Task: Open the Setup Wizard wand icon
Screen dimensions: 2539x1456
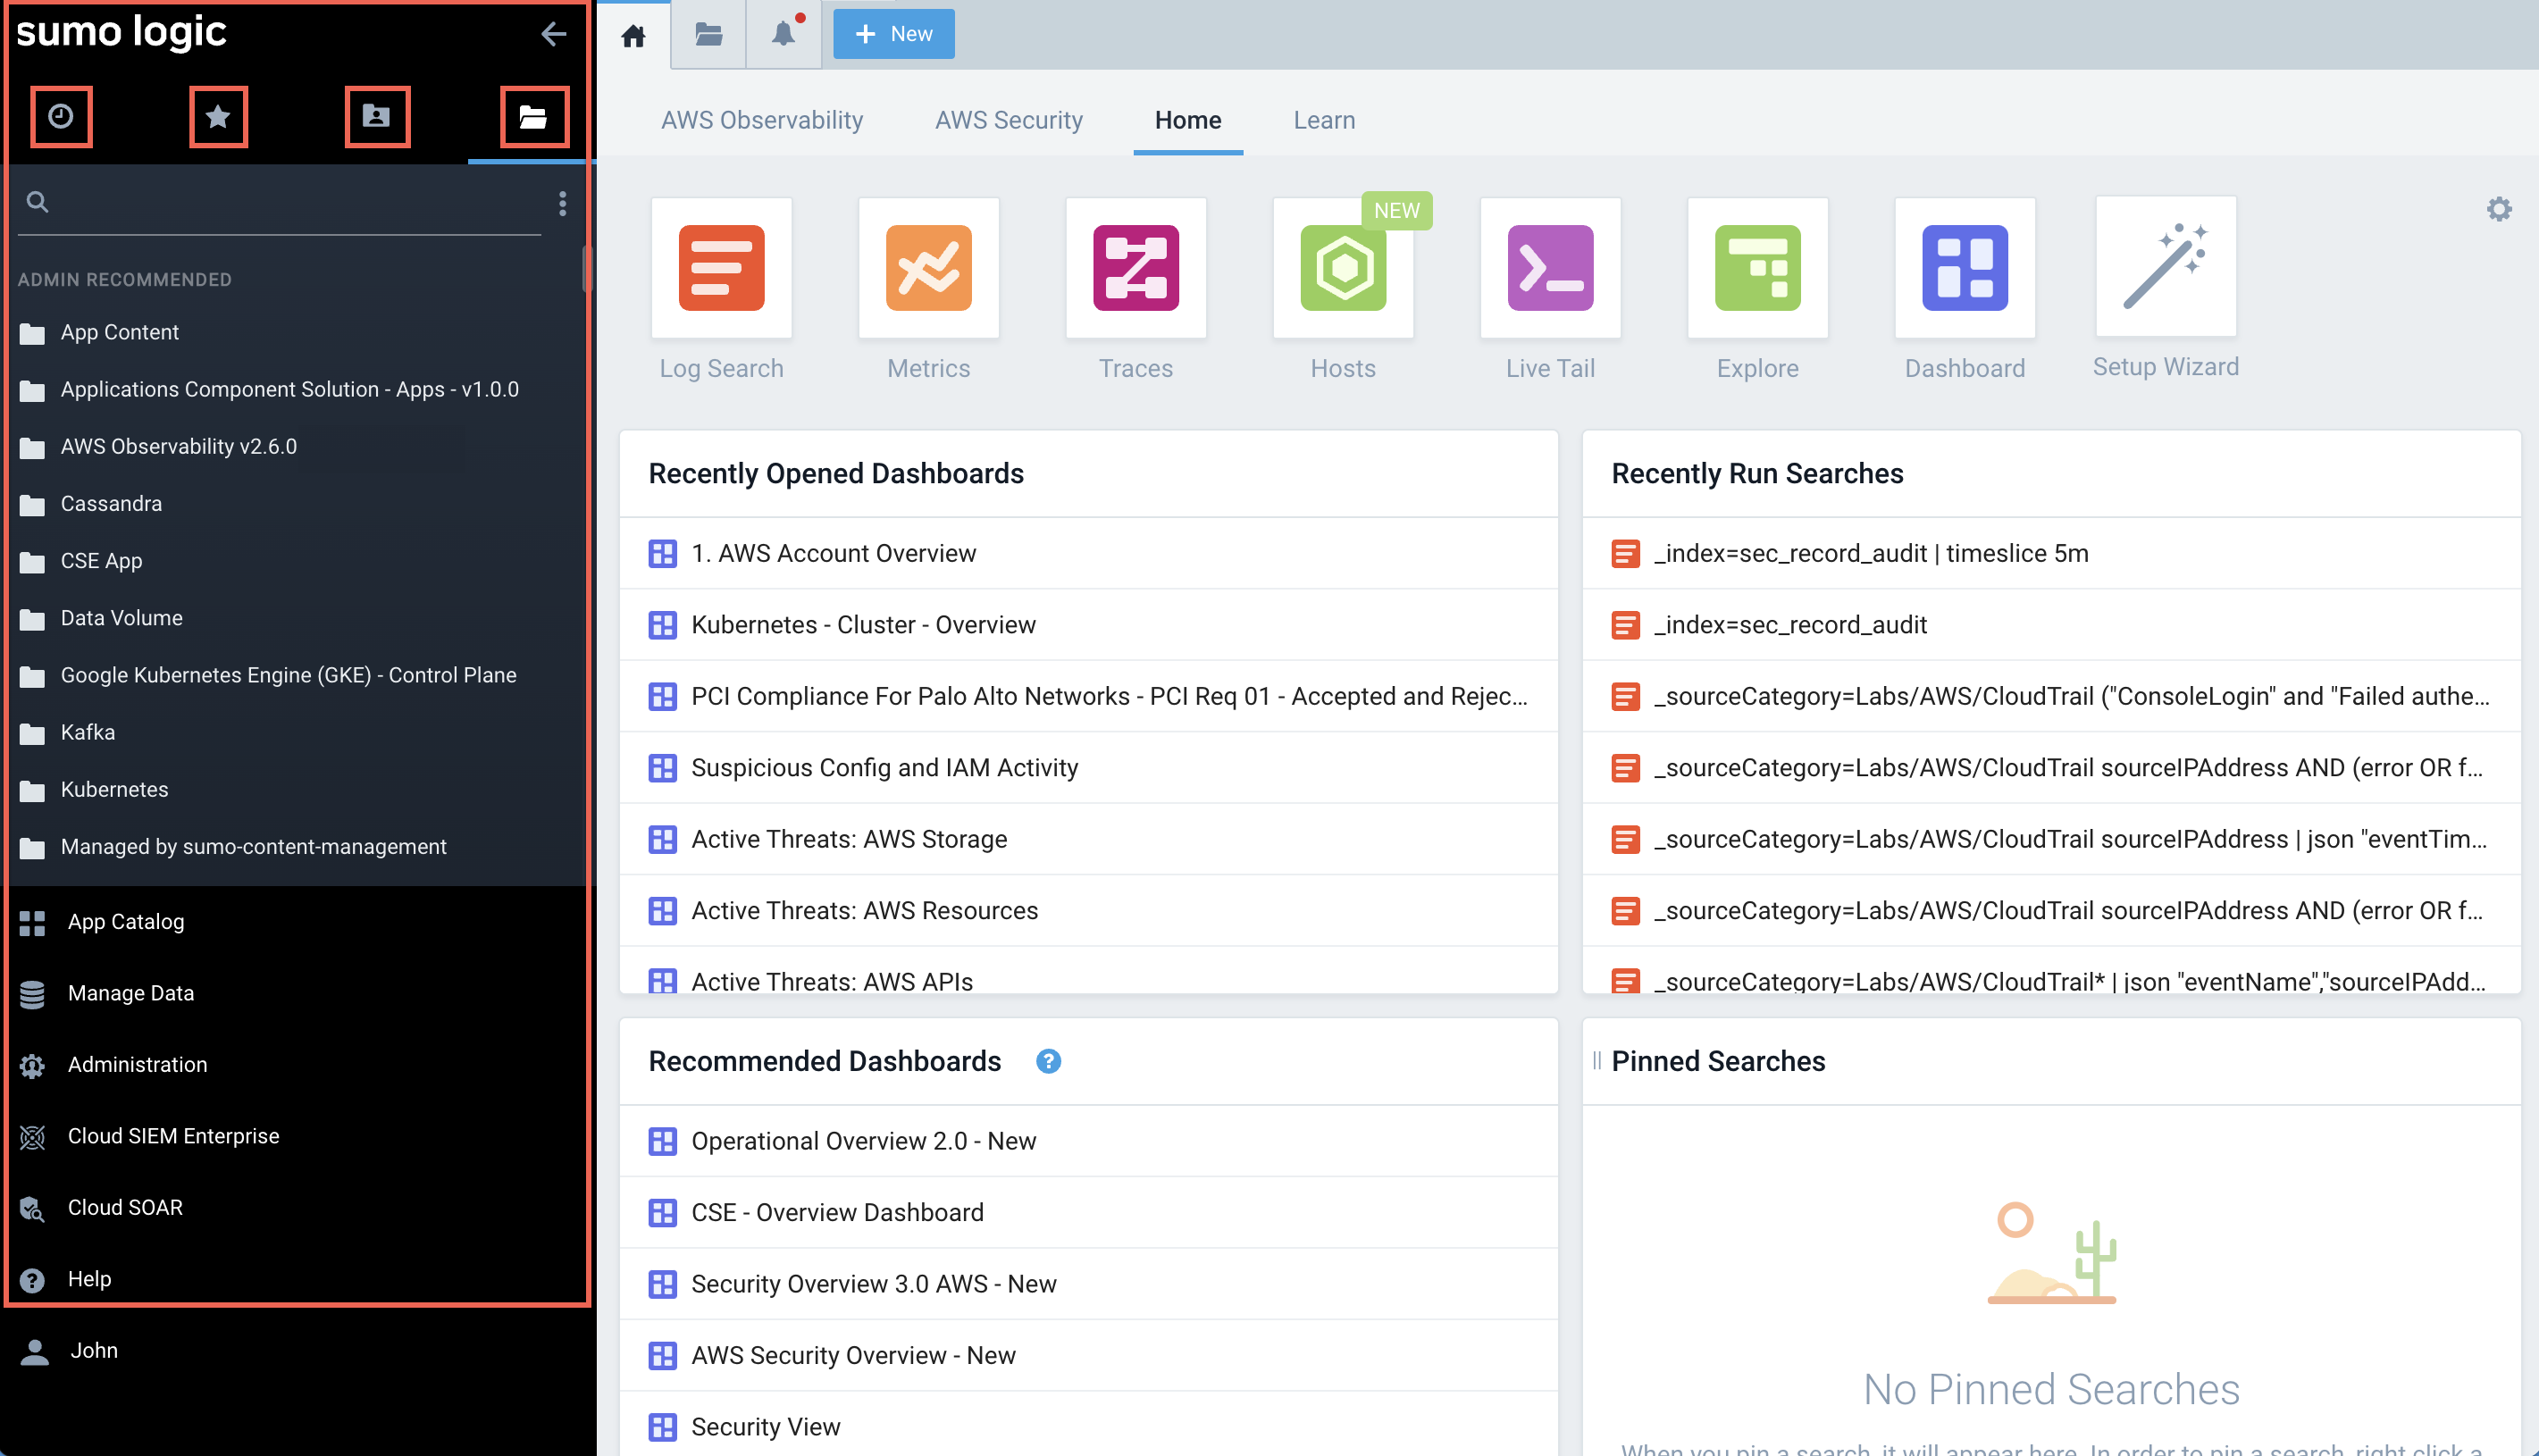Action: pyautogui.click(x=2165, y=267)
